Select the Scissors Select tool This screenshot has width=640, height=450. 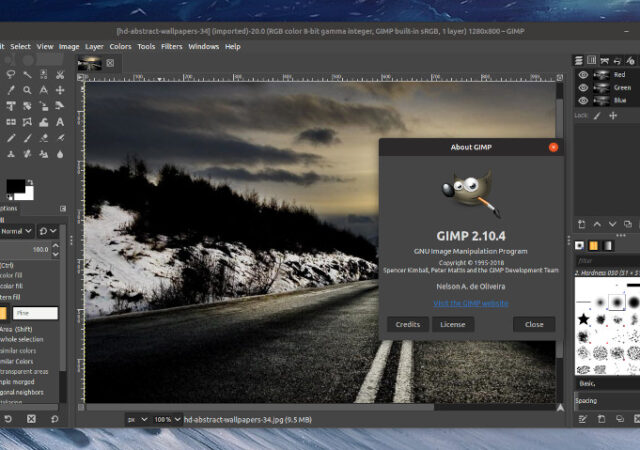pos(60,74)
